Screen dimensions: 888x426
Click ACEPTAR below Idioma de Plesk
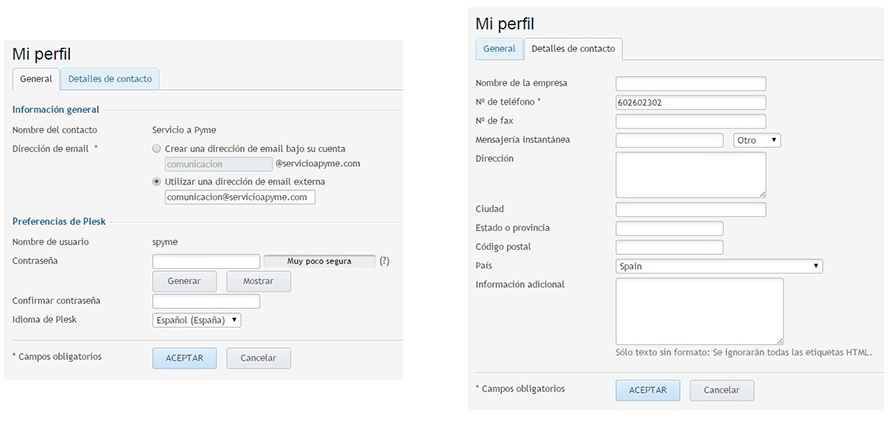coord(184,358)
